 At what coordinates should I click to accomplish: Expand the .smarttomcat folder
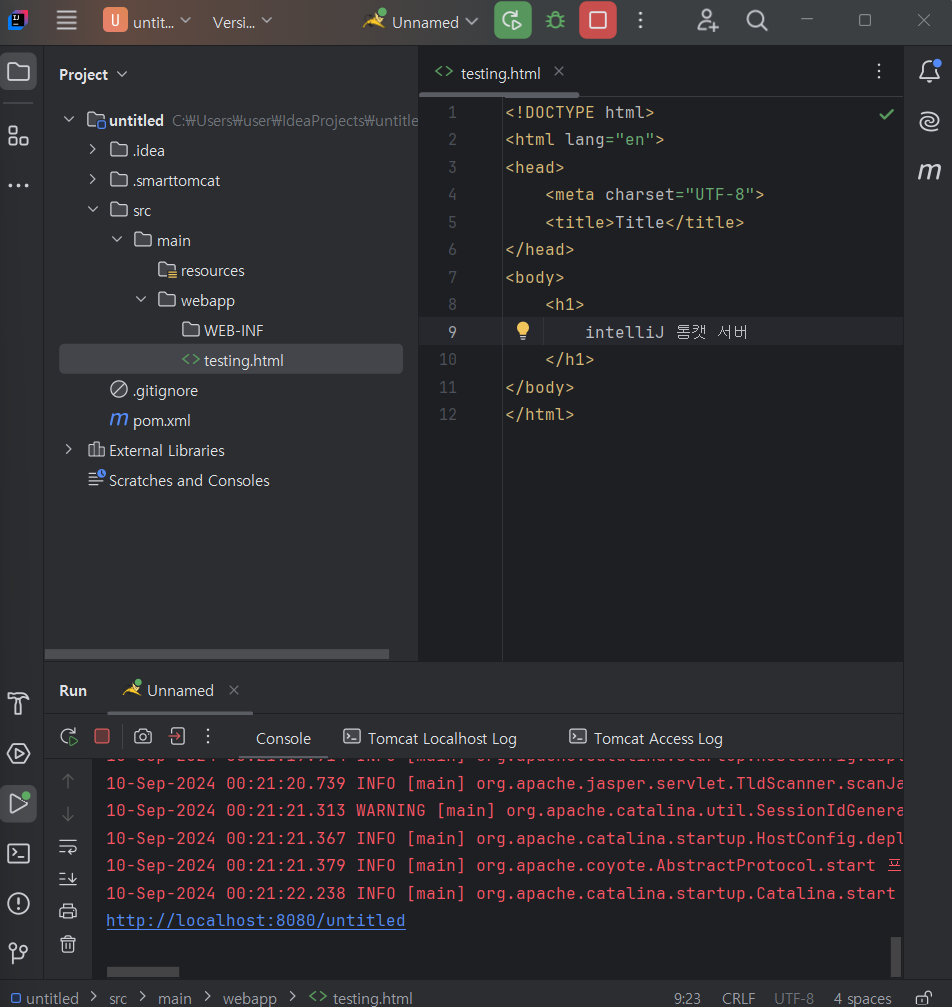click(x=93, y=179)
